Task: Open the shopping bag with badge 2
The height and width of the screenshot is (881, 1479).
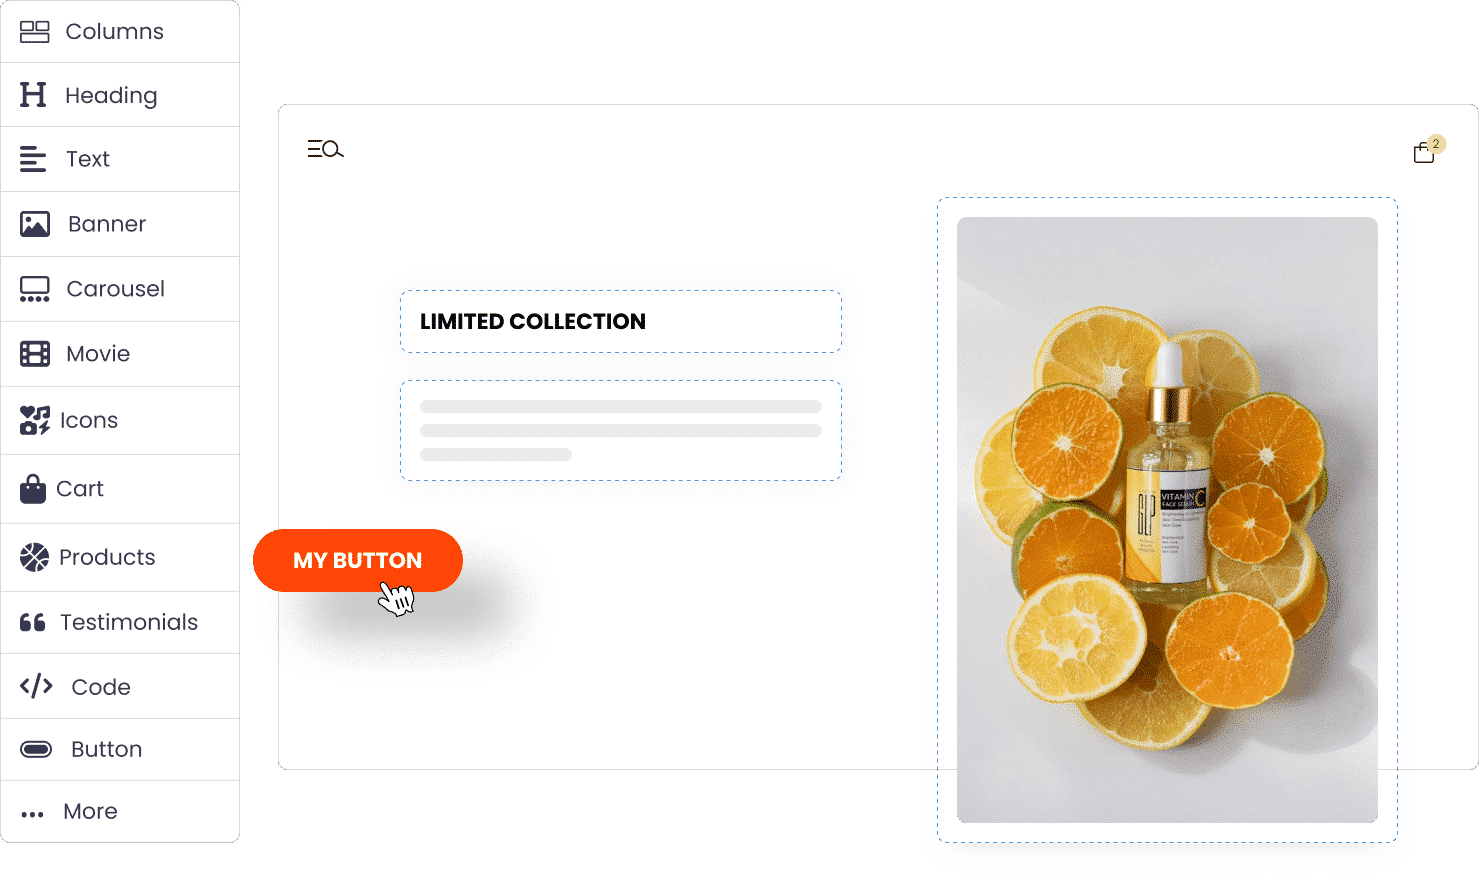Action: (1428, 149)
